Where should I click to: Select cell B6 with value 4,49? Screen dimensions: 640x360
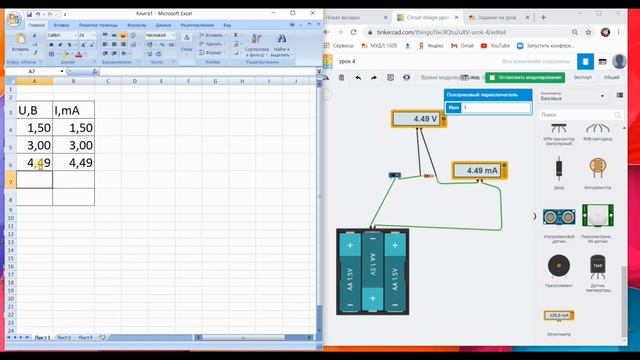pos(73,162)
